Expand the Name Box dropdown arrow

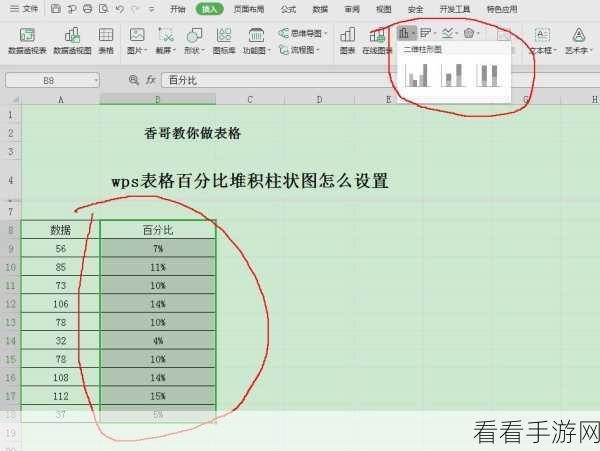click(x=96, y=80)
